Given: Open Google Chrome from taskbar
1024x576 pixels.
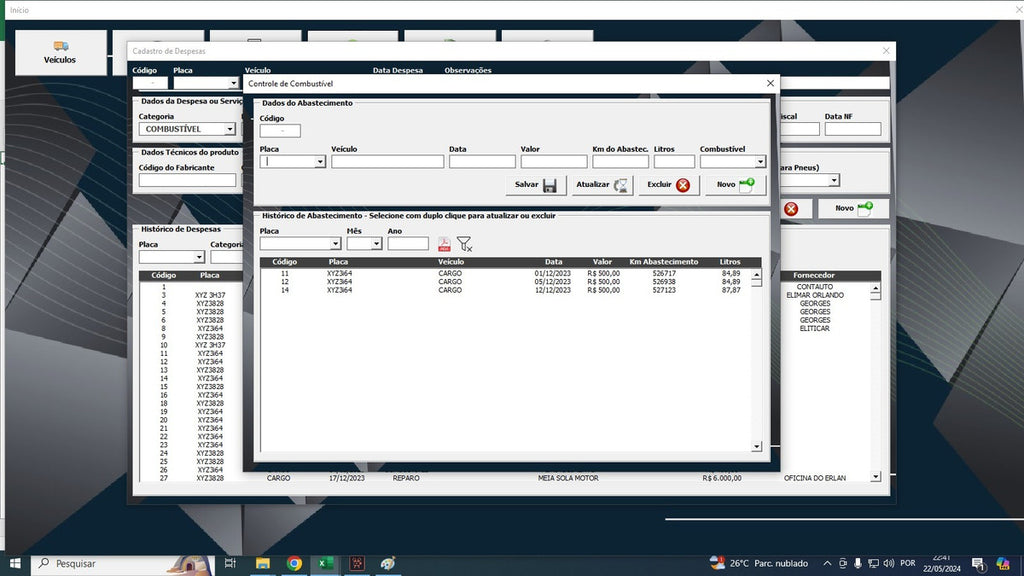Looking at the screenshot, I should tap(294, 563).
